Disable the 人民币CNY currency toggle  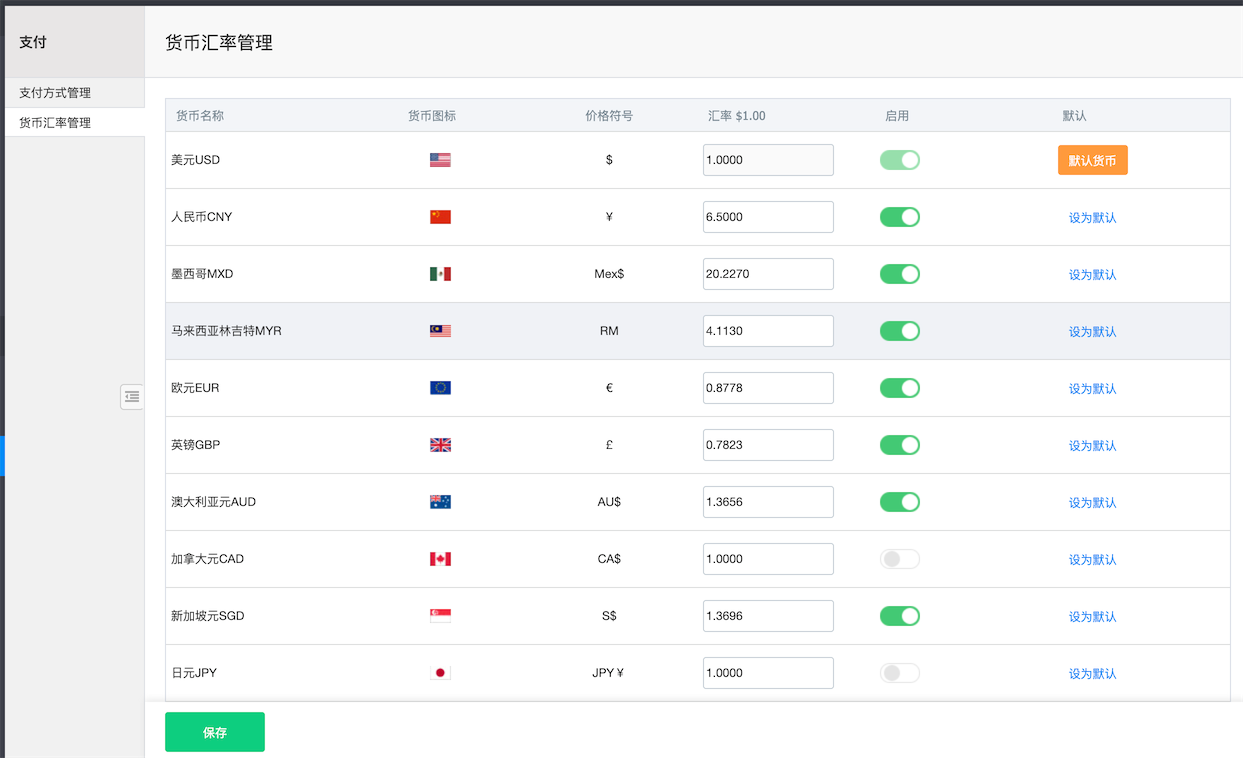point(899,217)
